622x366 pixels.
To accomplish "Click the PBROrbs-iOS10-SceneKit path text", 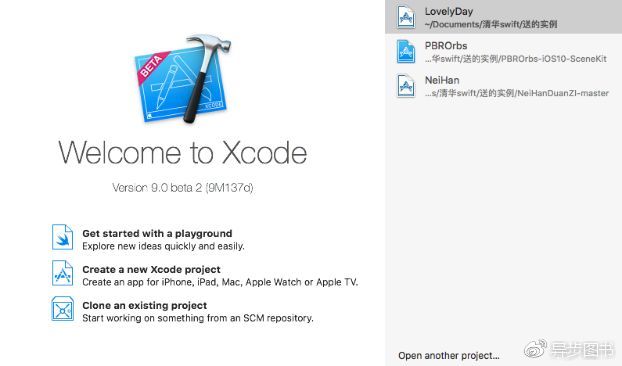I will click(515, 59).
